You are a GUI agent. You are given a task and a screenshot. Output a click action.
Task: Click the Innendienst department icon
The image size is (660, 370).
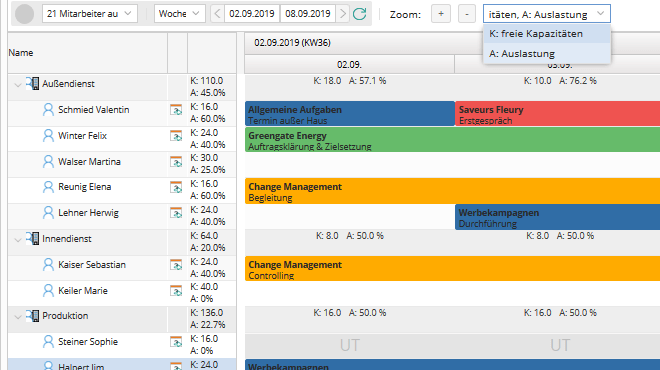point(32,239)
